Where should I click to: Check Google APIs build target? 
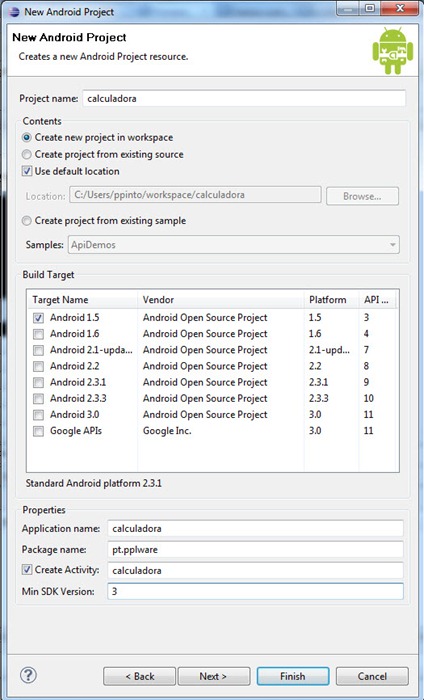tap(39, 431)
